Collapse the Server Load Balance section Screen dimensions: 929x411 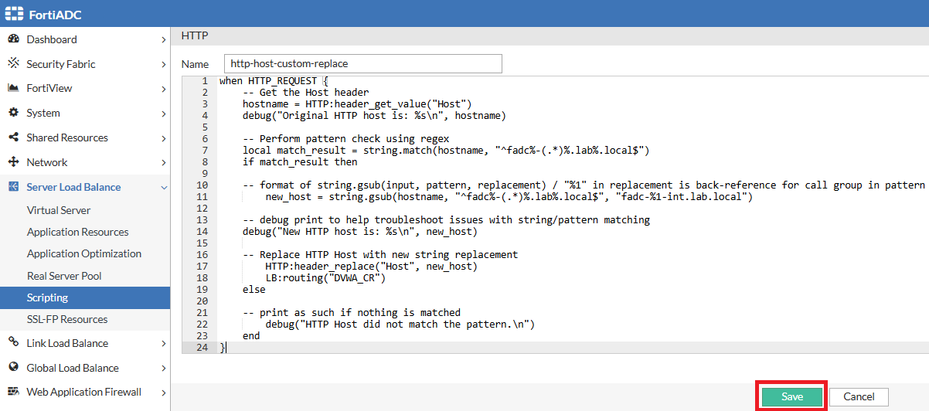(163, 187)
